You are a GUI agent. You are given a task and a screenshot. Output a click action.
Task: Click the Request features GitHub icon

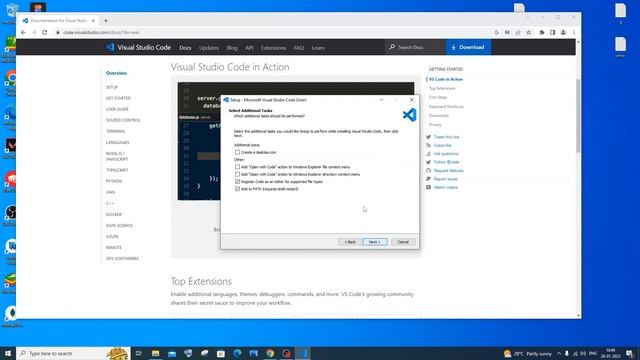click(428, 171)
